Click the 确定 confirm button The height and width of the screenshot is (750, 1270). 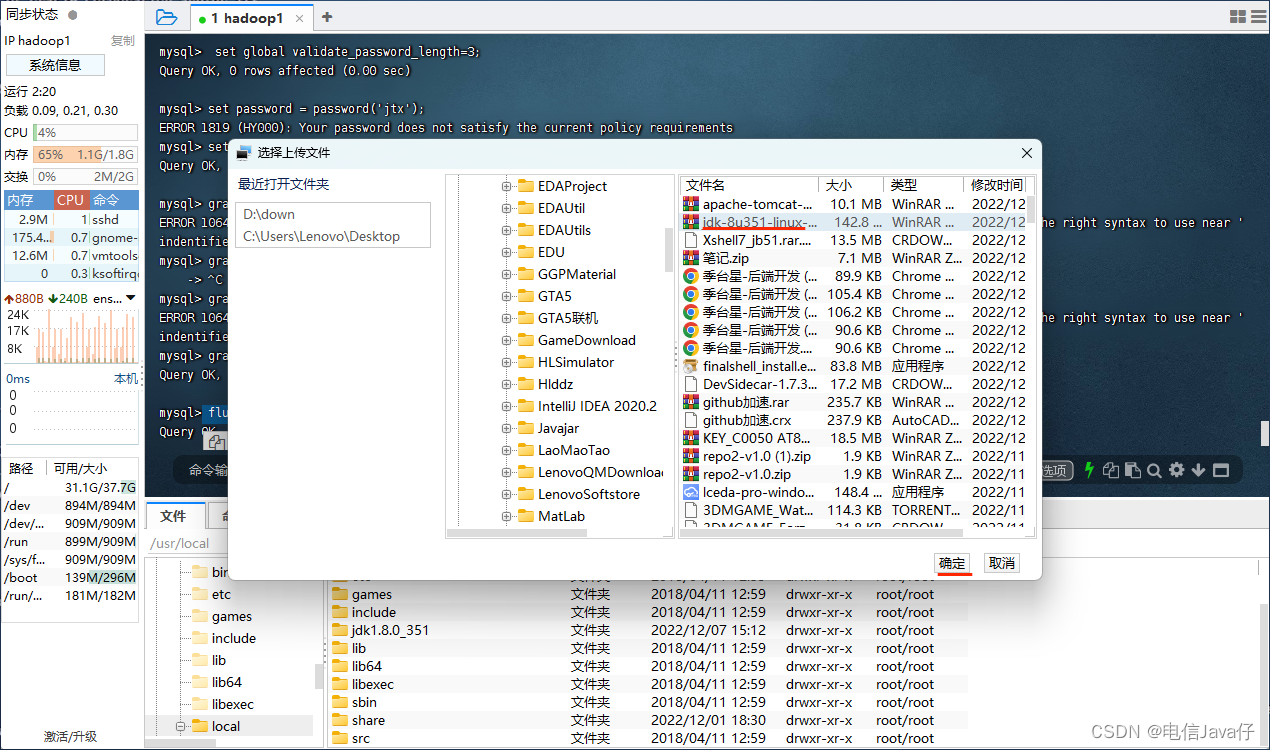coord(952,563)
